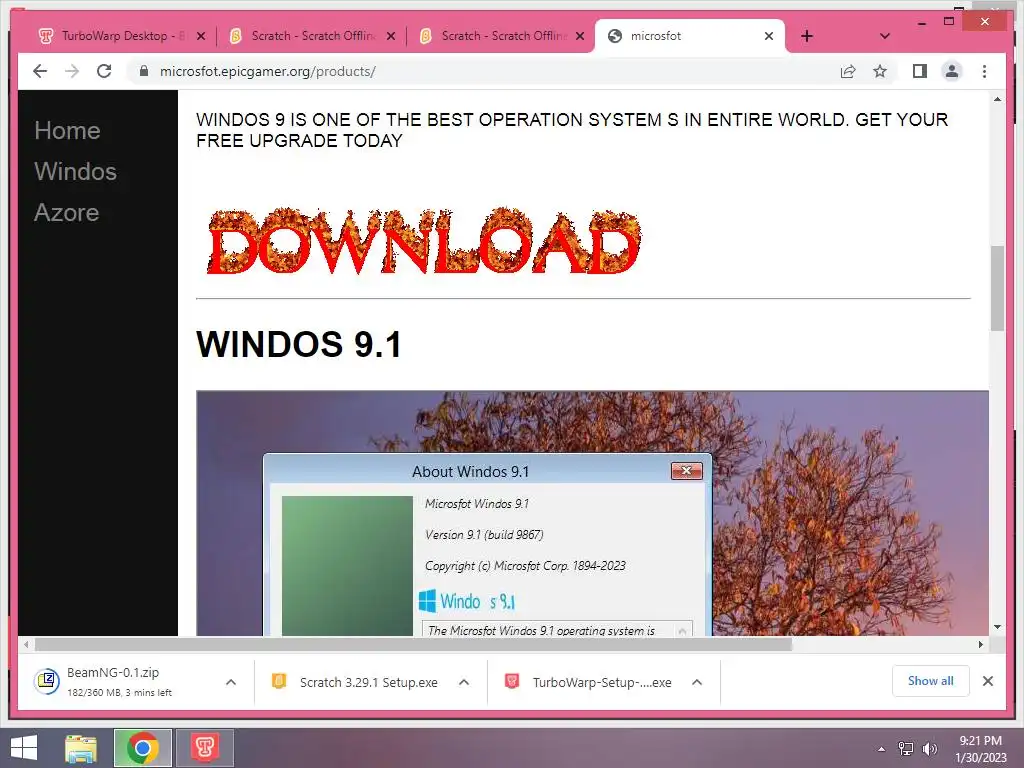
Task: Click taskbar clock 9:21 PM
Action: (980, 748)
